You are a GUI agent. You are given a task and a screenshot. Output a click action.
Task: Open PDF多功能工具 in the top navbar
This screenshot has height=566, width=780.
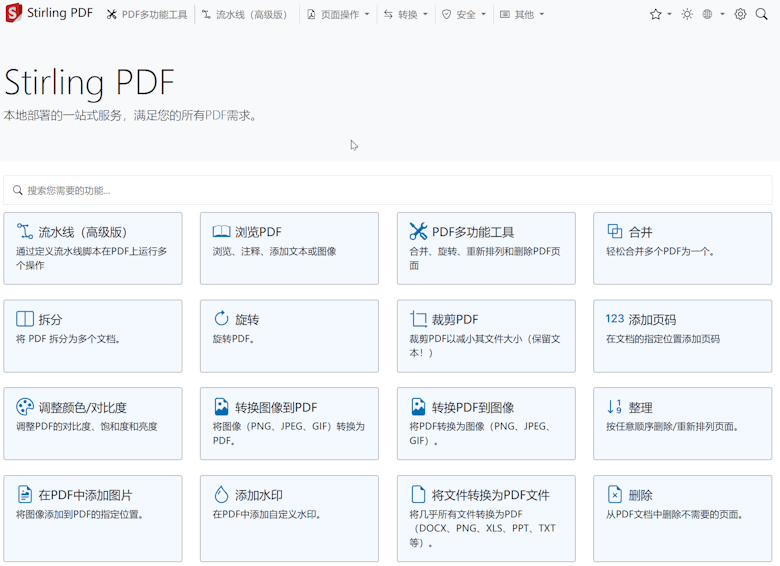[147, 14]
